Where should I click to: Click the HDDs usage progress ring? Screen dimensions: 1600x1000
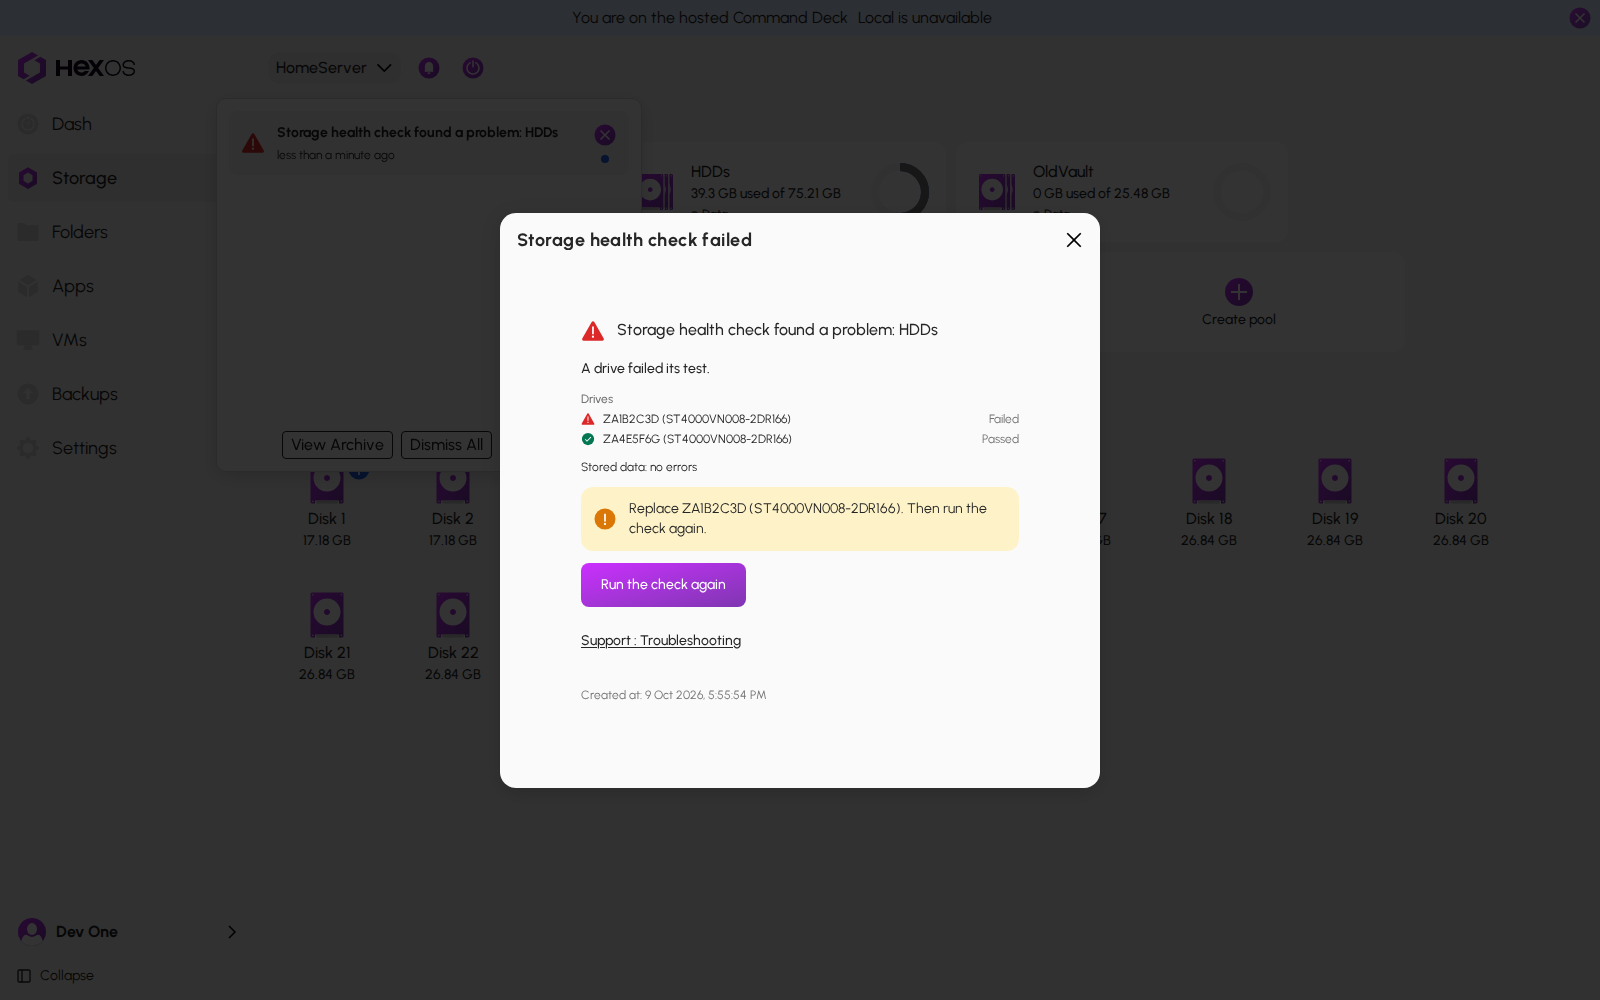pyautogui.click(x=900, y=191)
